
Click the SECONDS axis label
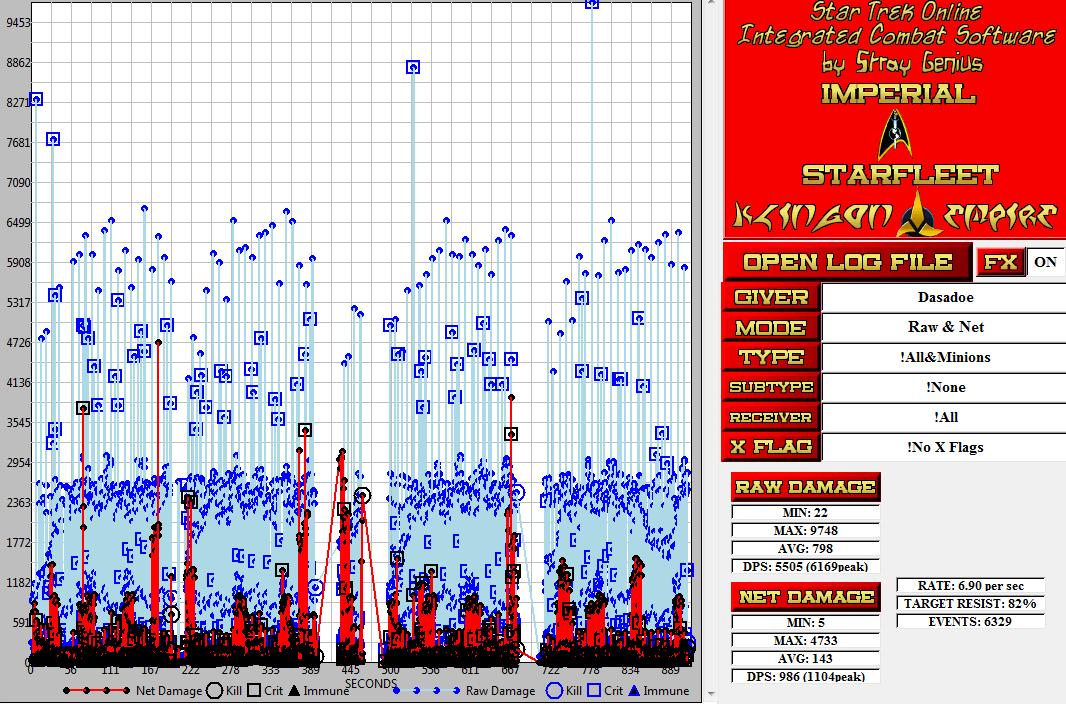point(371,684)
